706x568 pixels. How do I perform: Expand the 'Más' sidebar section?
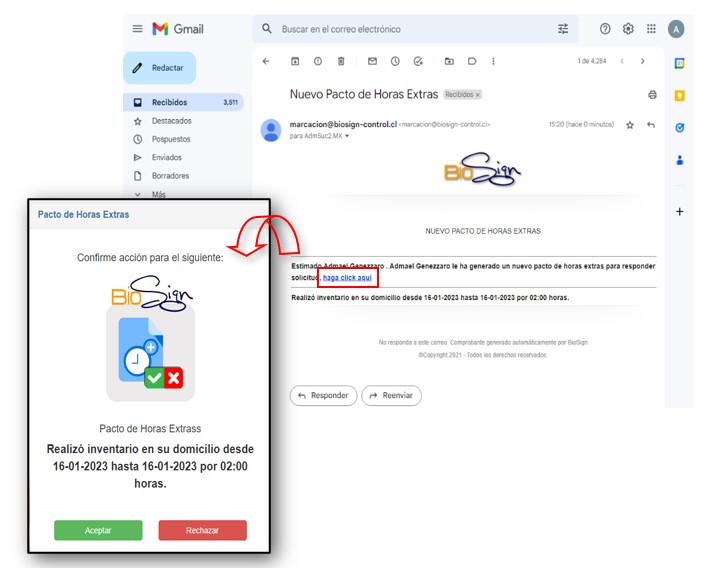click(159, 194)
